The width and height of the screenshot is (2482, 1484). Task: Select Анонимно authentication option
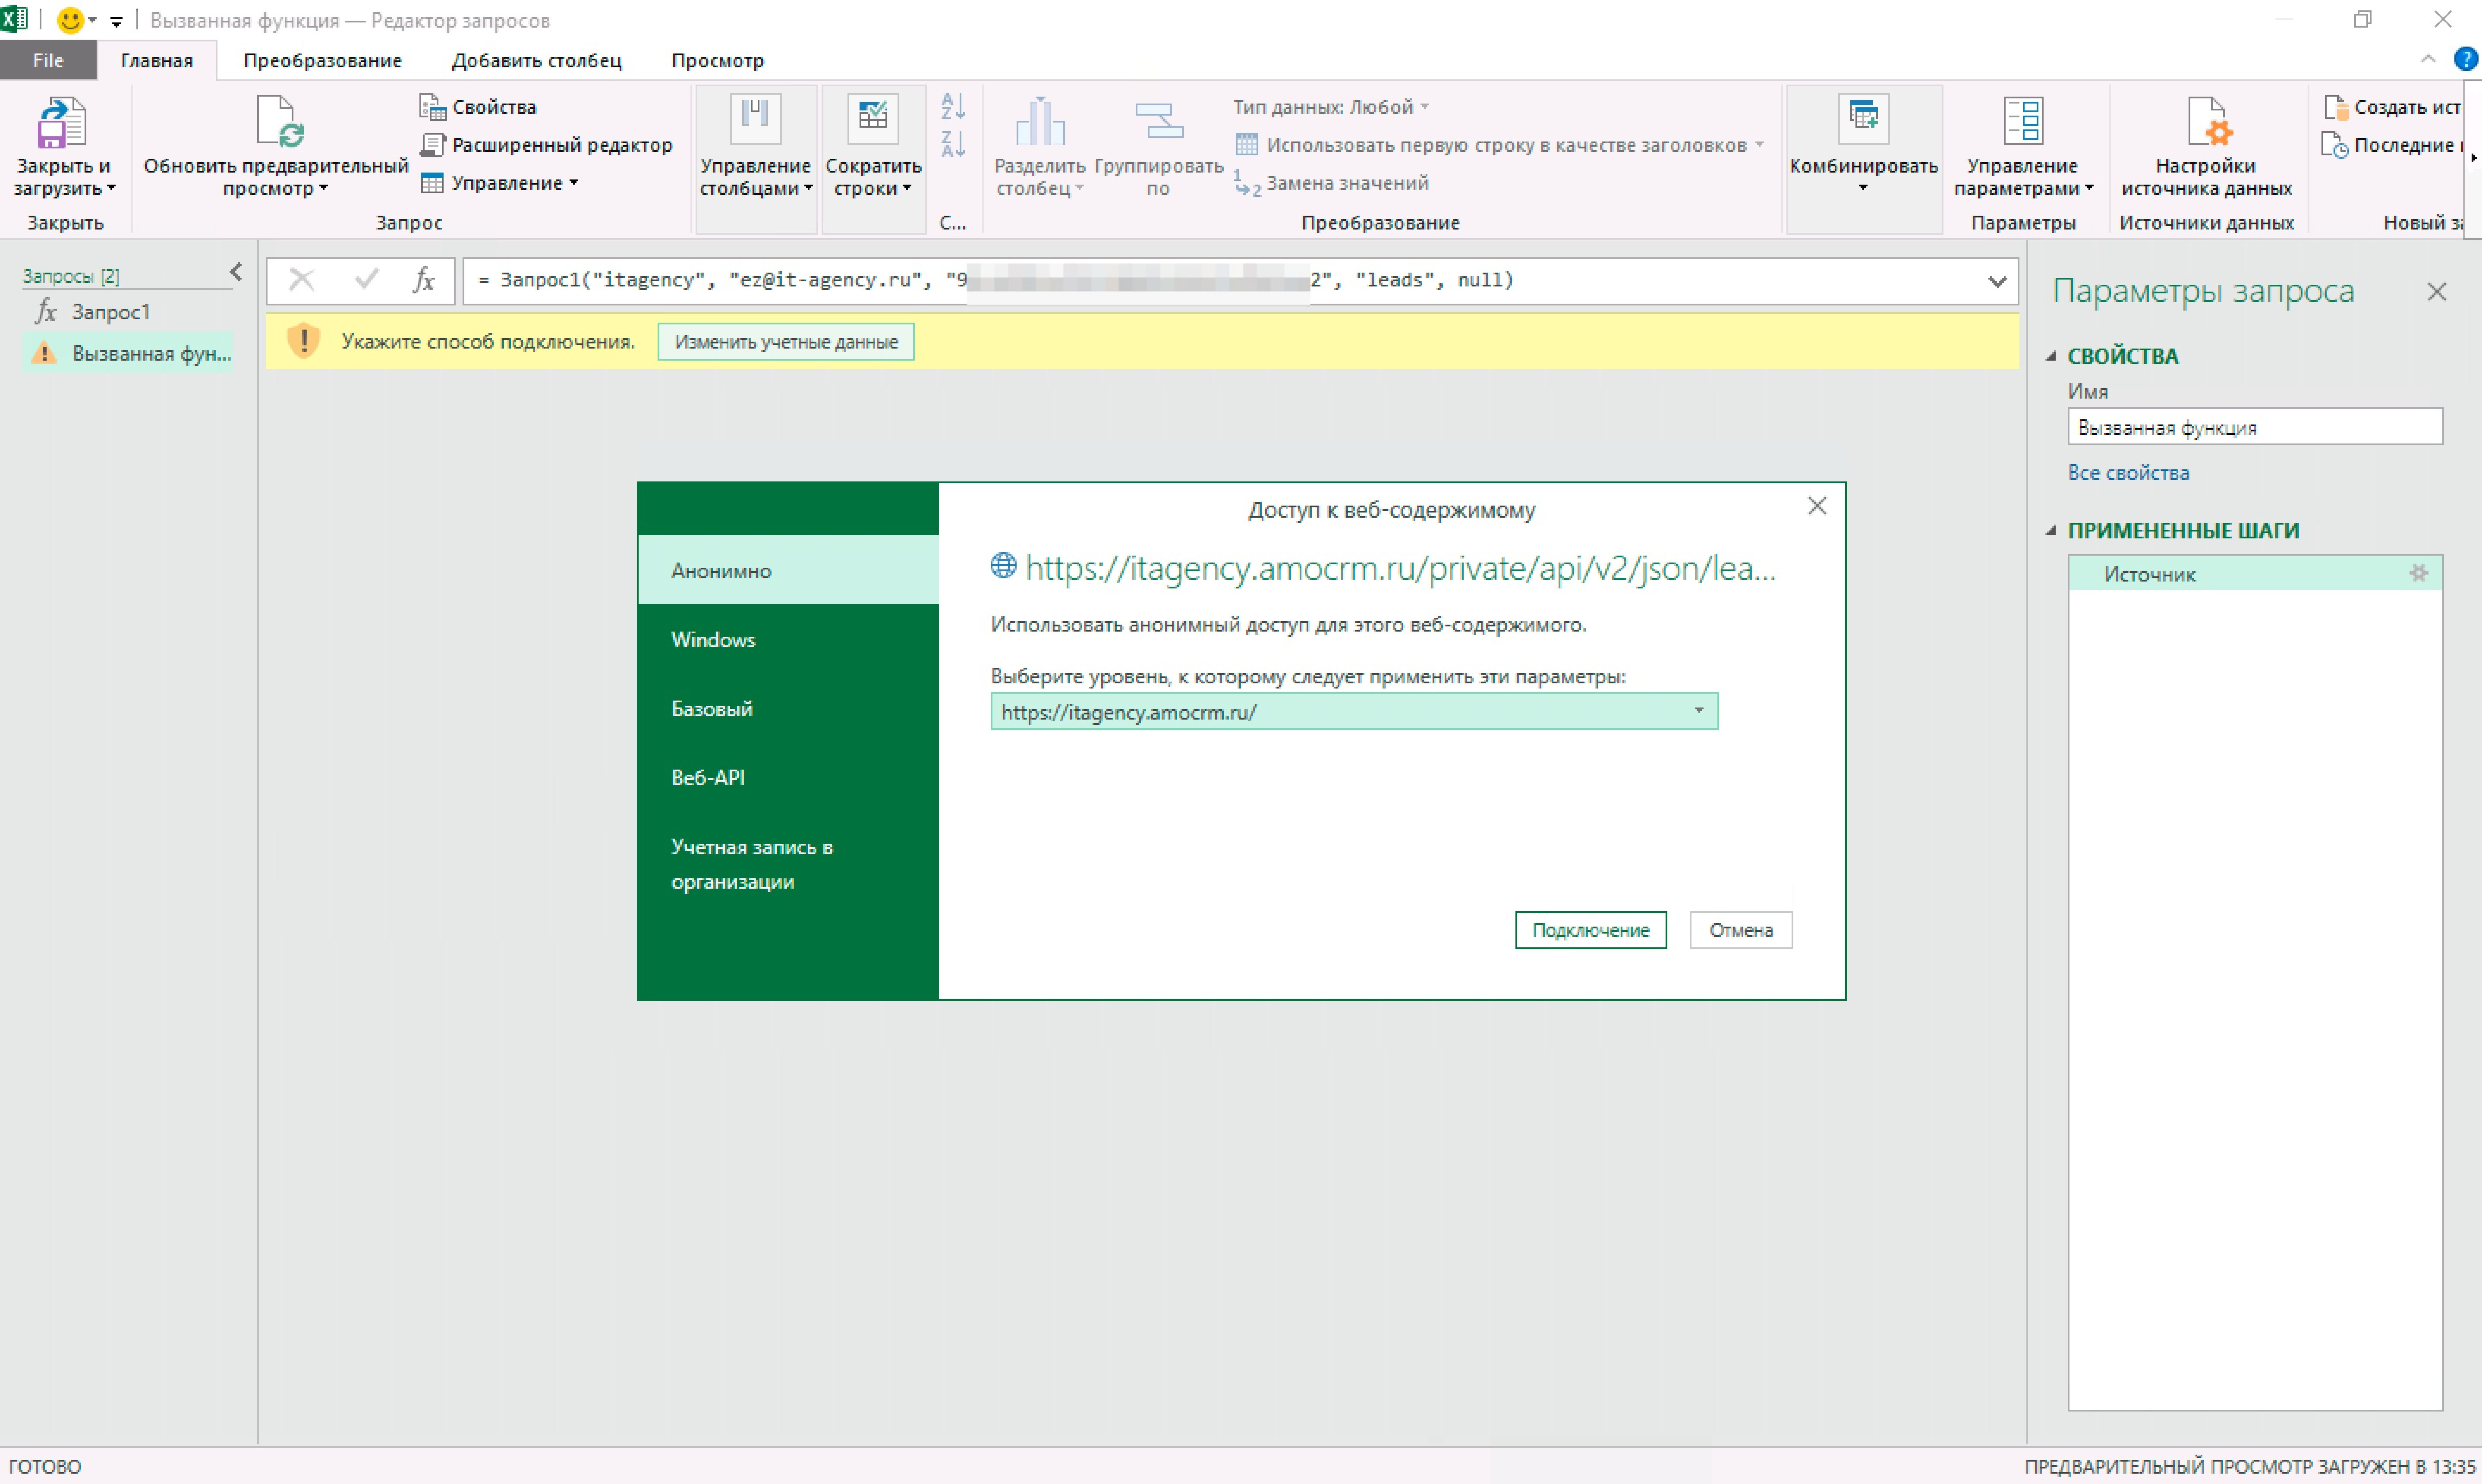click(788, 570)
